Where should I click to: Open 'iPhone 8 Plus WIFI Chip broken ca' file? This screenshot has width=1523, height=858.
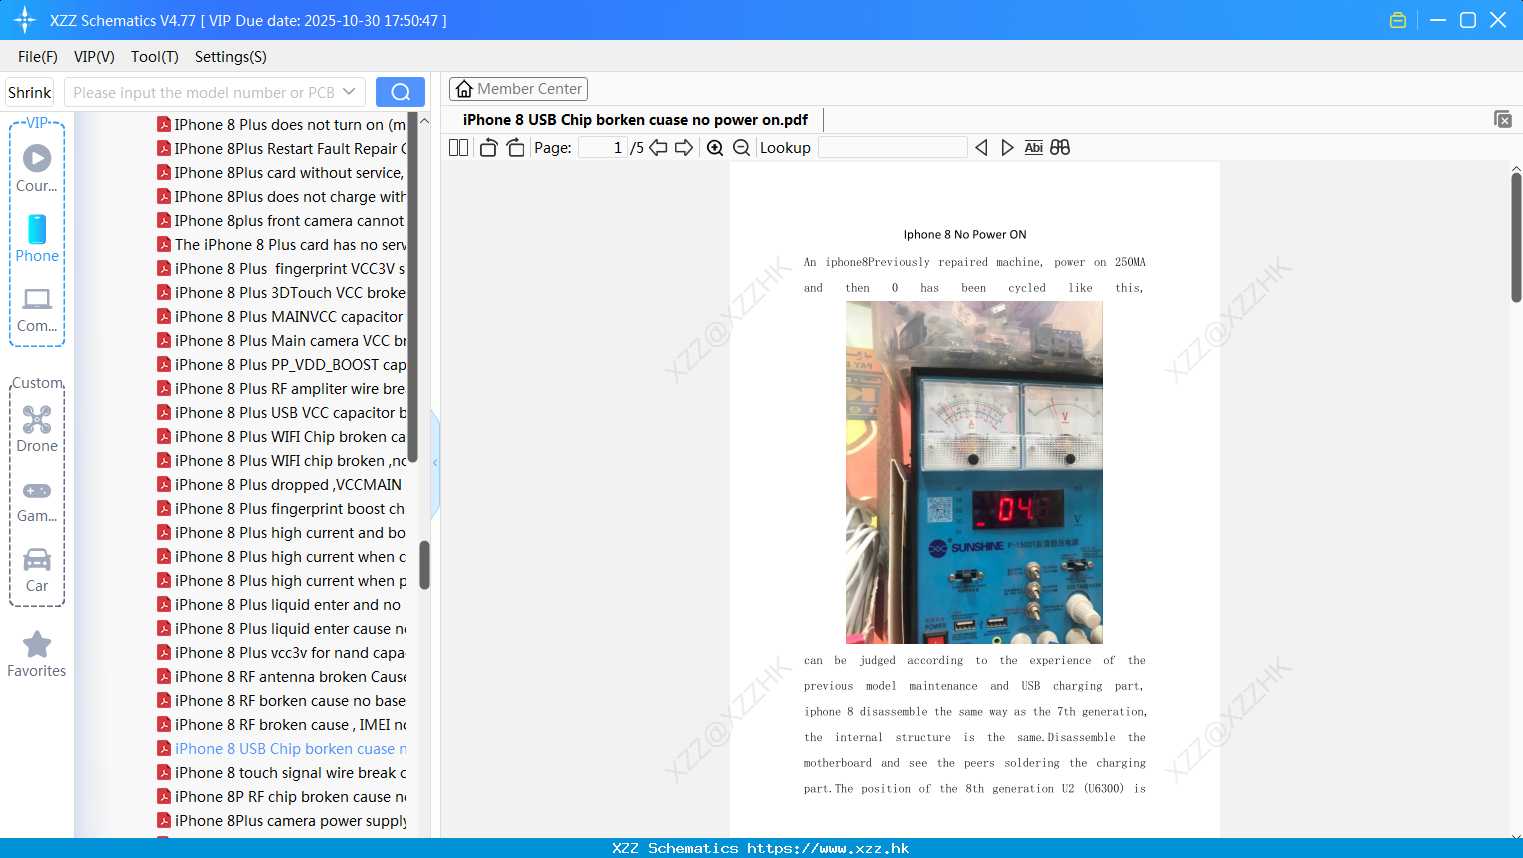(282, 437)
